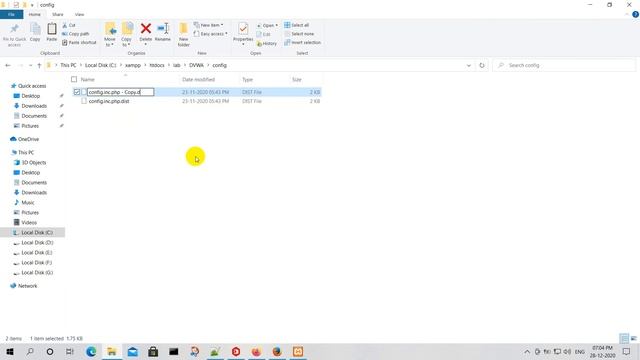Viewport: 640px width, 360px height.
Task: Click Select all in ribbon
Action: coord(296,25)
